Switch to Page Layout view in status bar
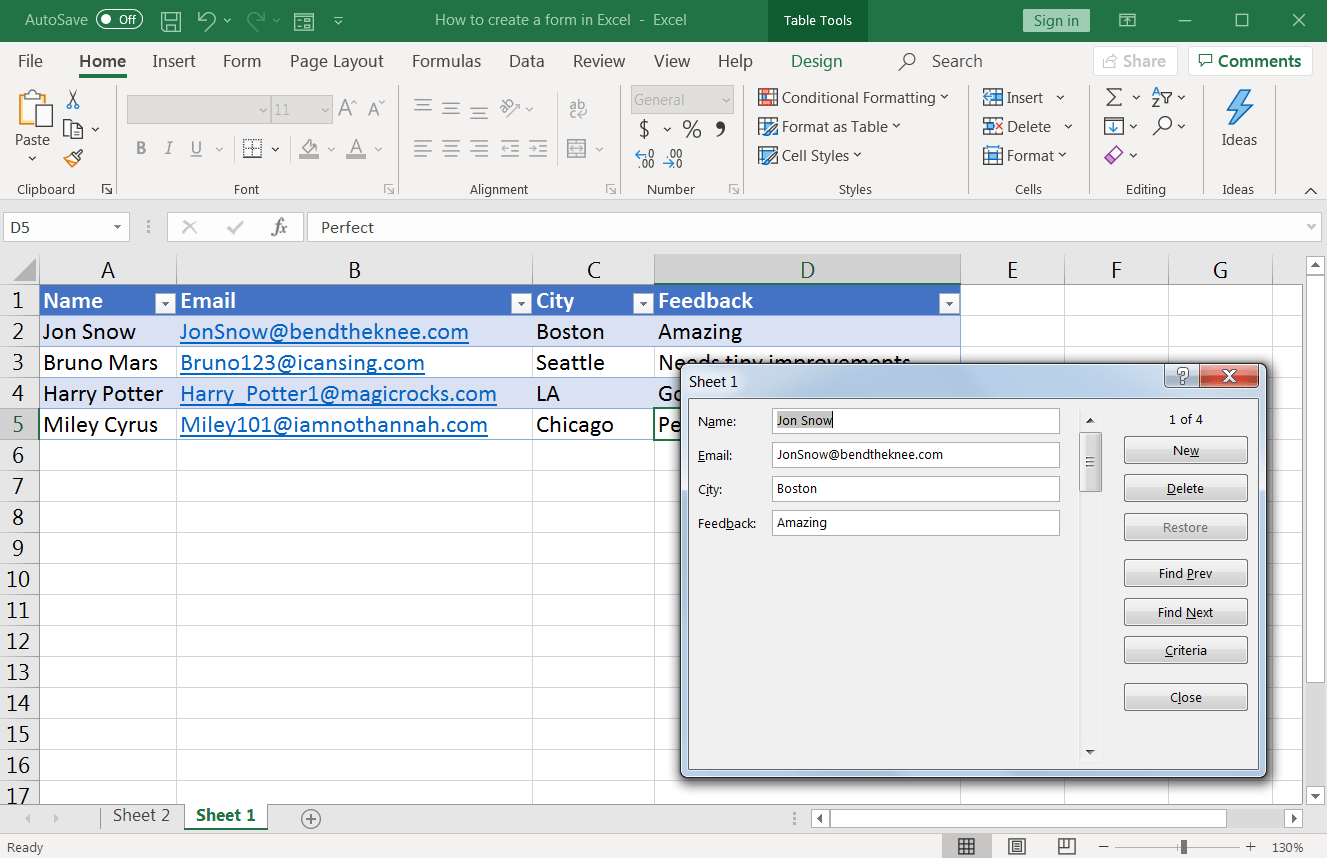 click(x=1016, y=847)
